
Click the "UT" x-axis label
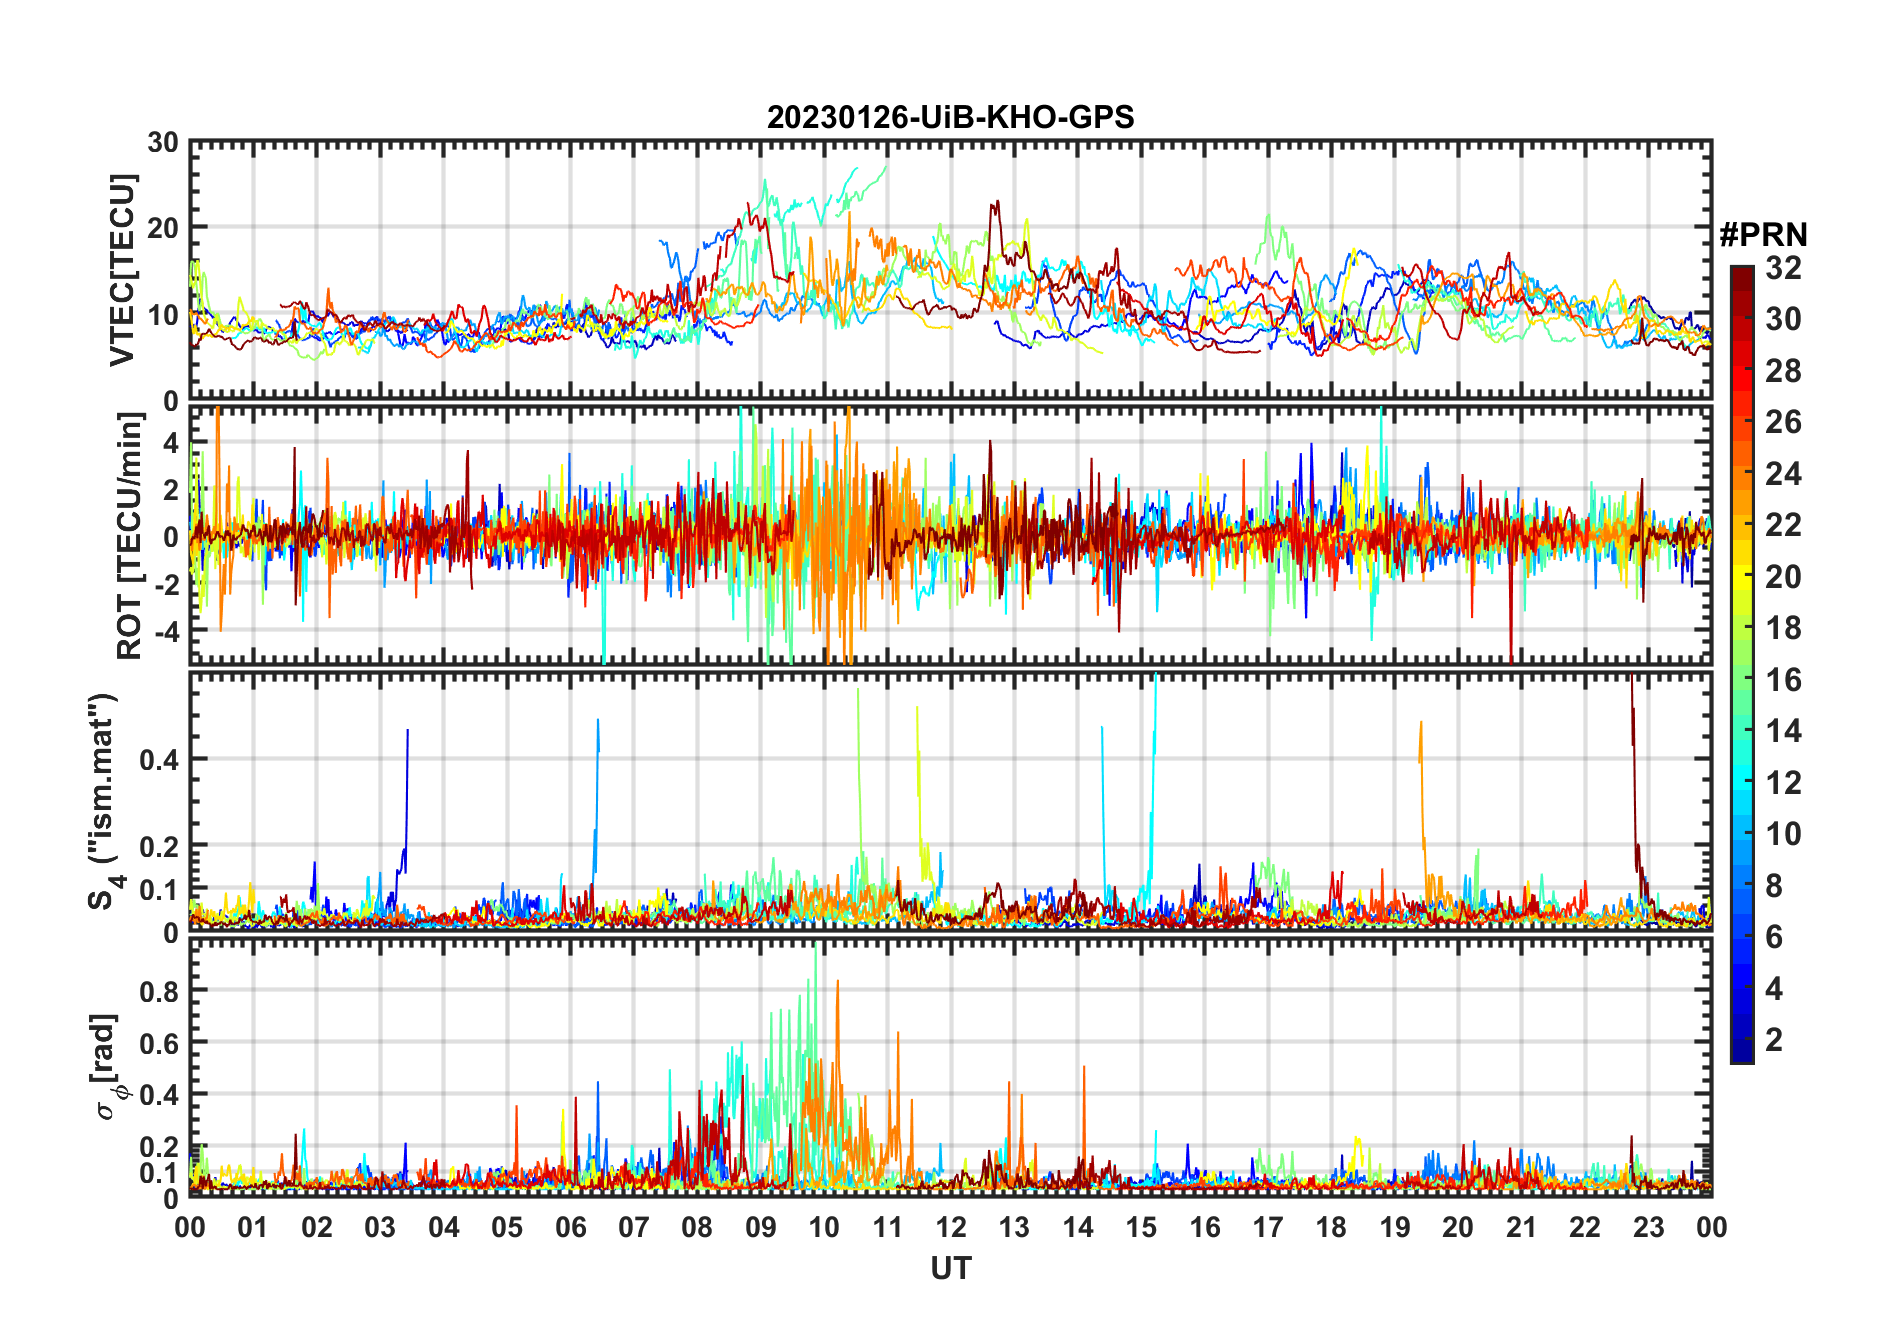(950, 1268)
